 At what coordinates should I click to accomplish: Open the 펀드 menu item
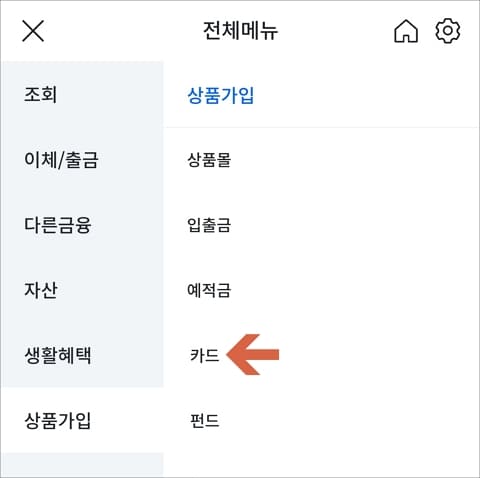coord(204,420)
